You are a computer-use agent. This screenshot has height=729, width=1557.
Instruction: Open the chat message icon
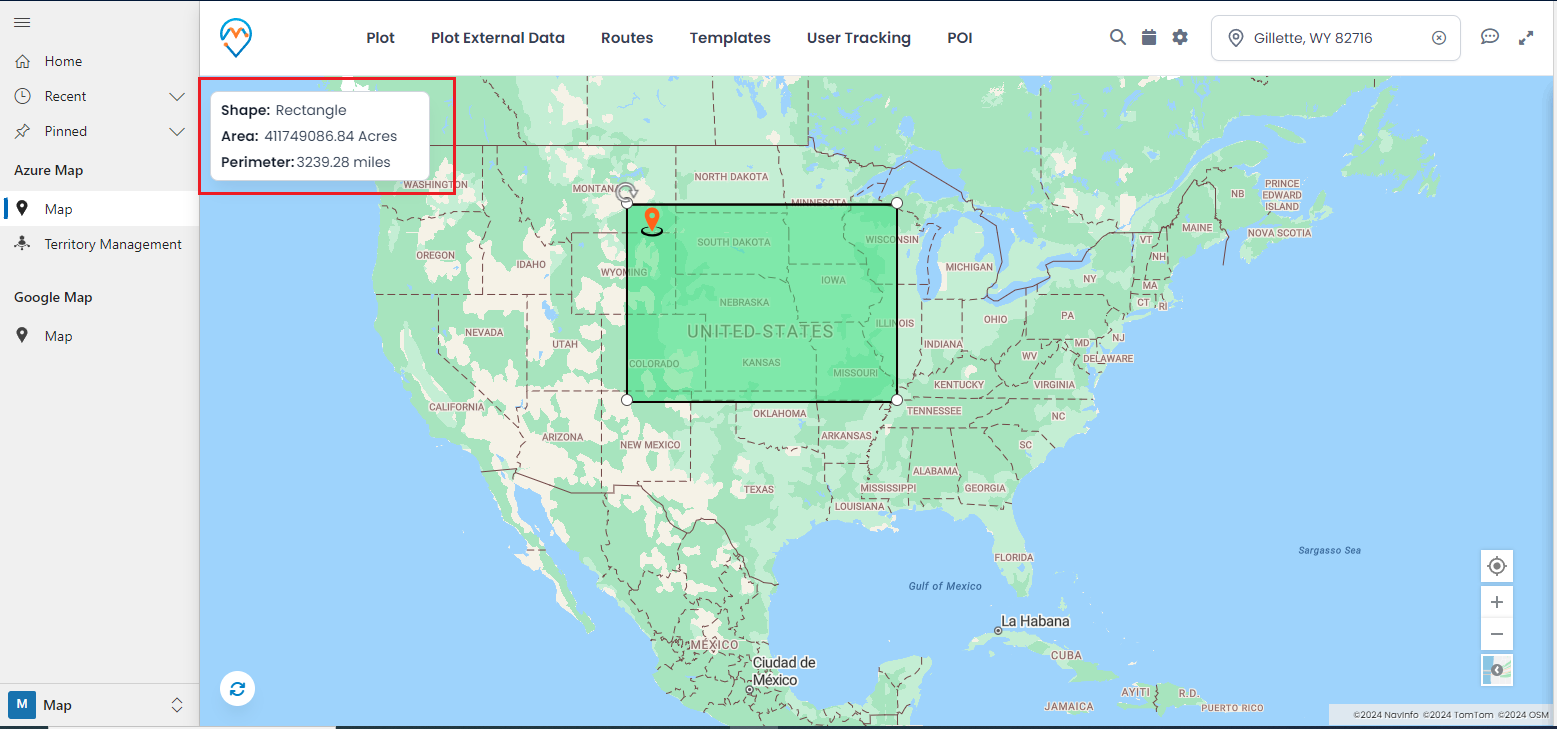coord(1490,37)
